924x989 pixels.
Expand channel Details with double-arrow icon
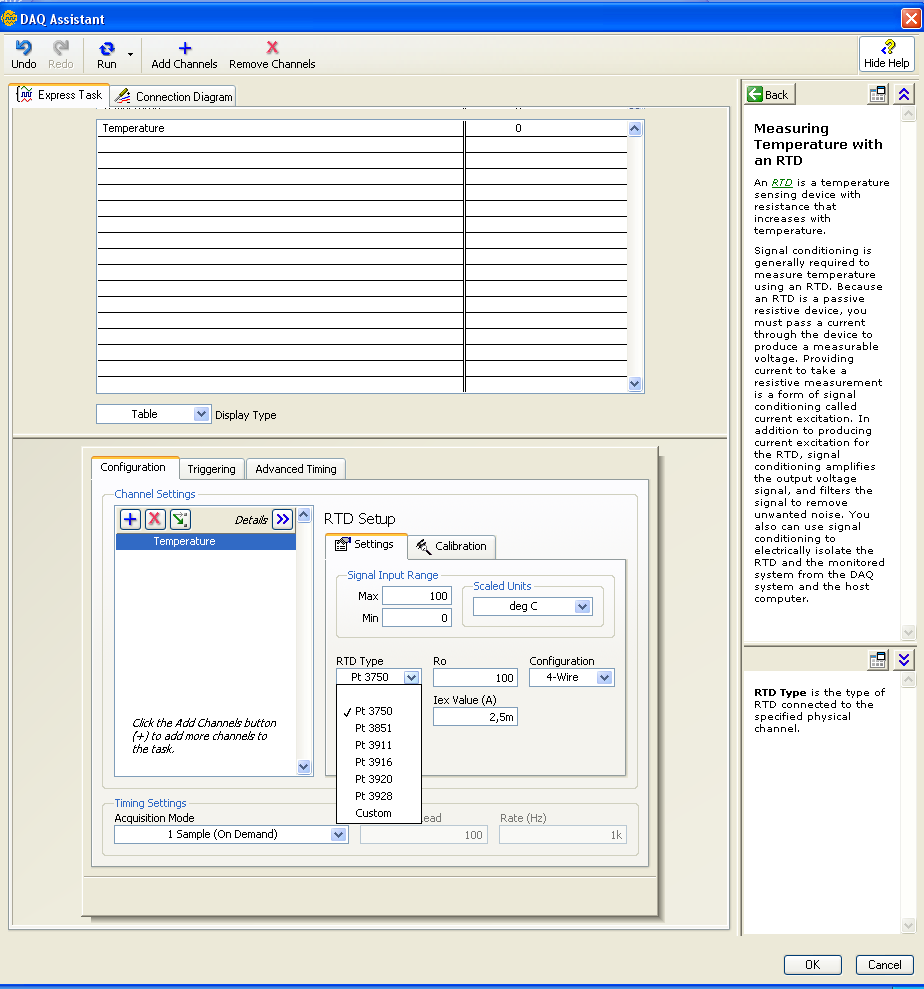click(282, 519)
